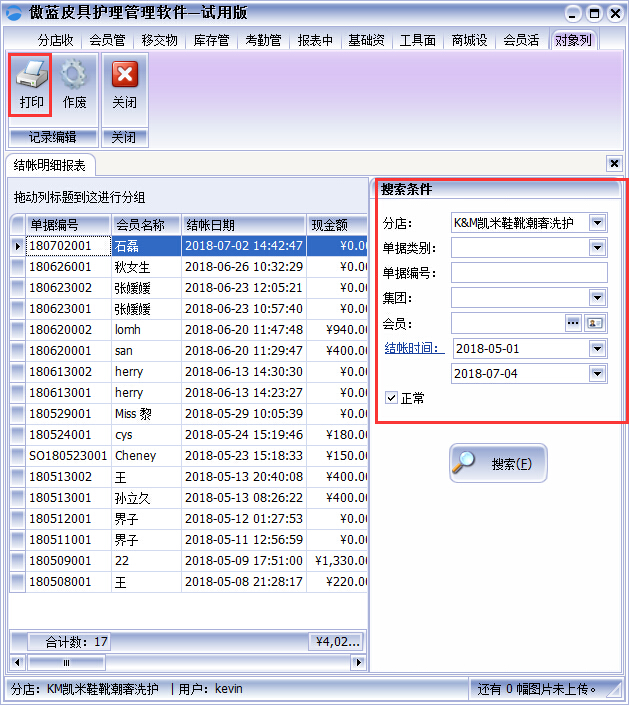This screenshot has width=629, height=705.
Task: Click the ellipsis browse button in 会员 field
Action: [x=573, y=323]
